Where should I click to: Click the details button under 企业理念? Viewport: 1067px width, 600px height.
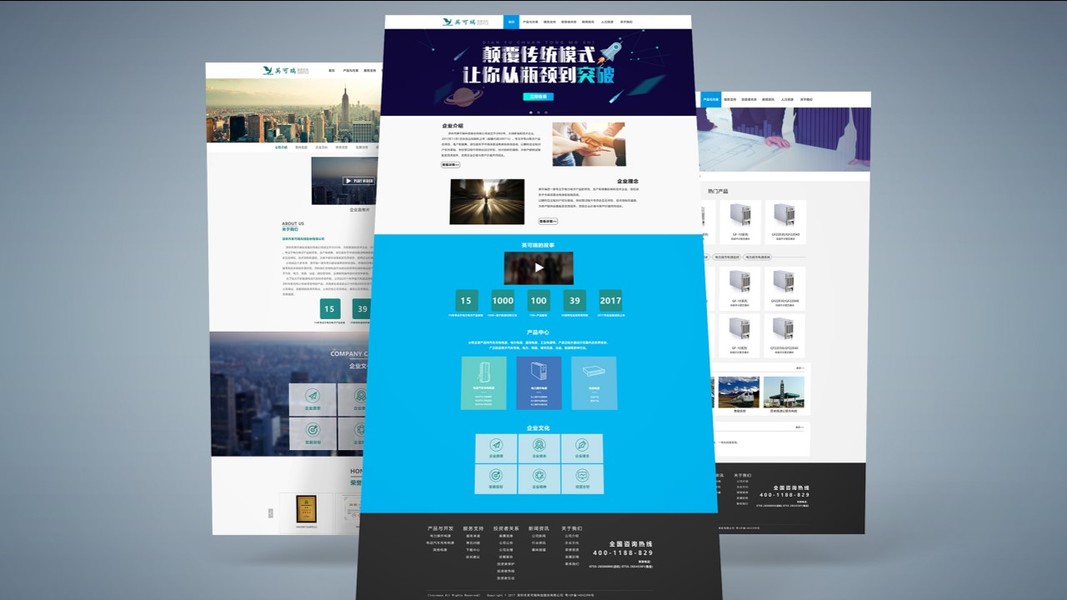click(548, 221)
